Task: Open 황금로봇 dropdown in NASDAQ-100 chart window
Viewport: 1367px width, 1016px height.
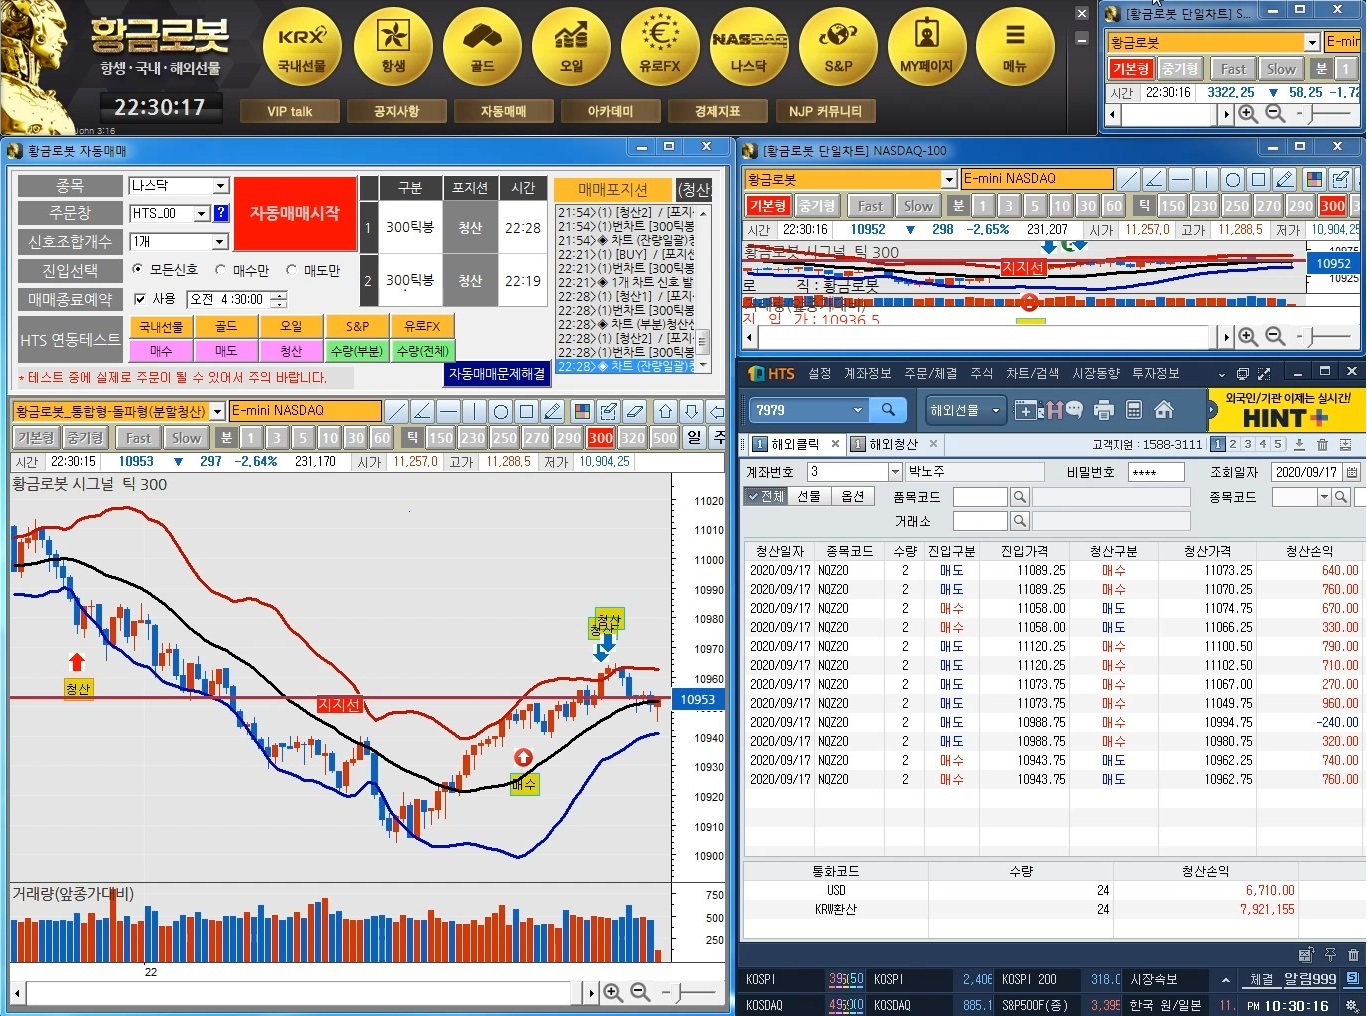Action: pos(949,179)
